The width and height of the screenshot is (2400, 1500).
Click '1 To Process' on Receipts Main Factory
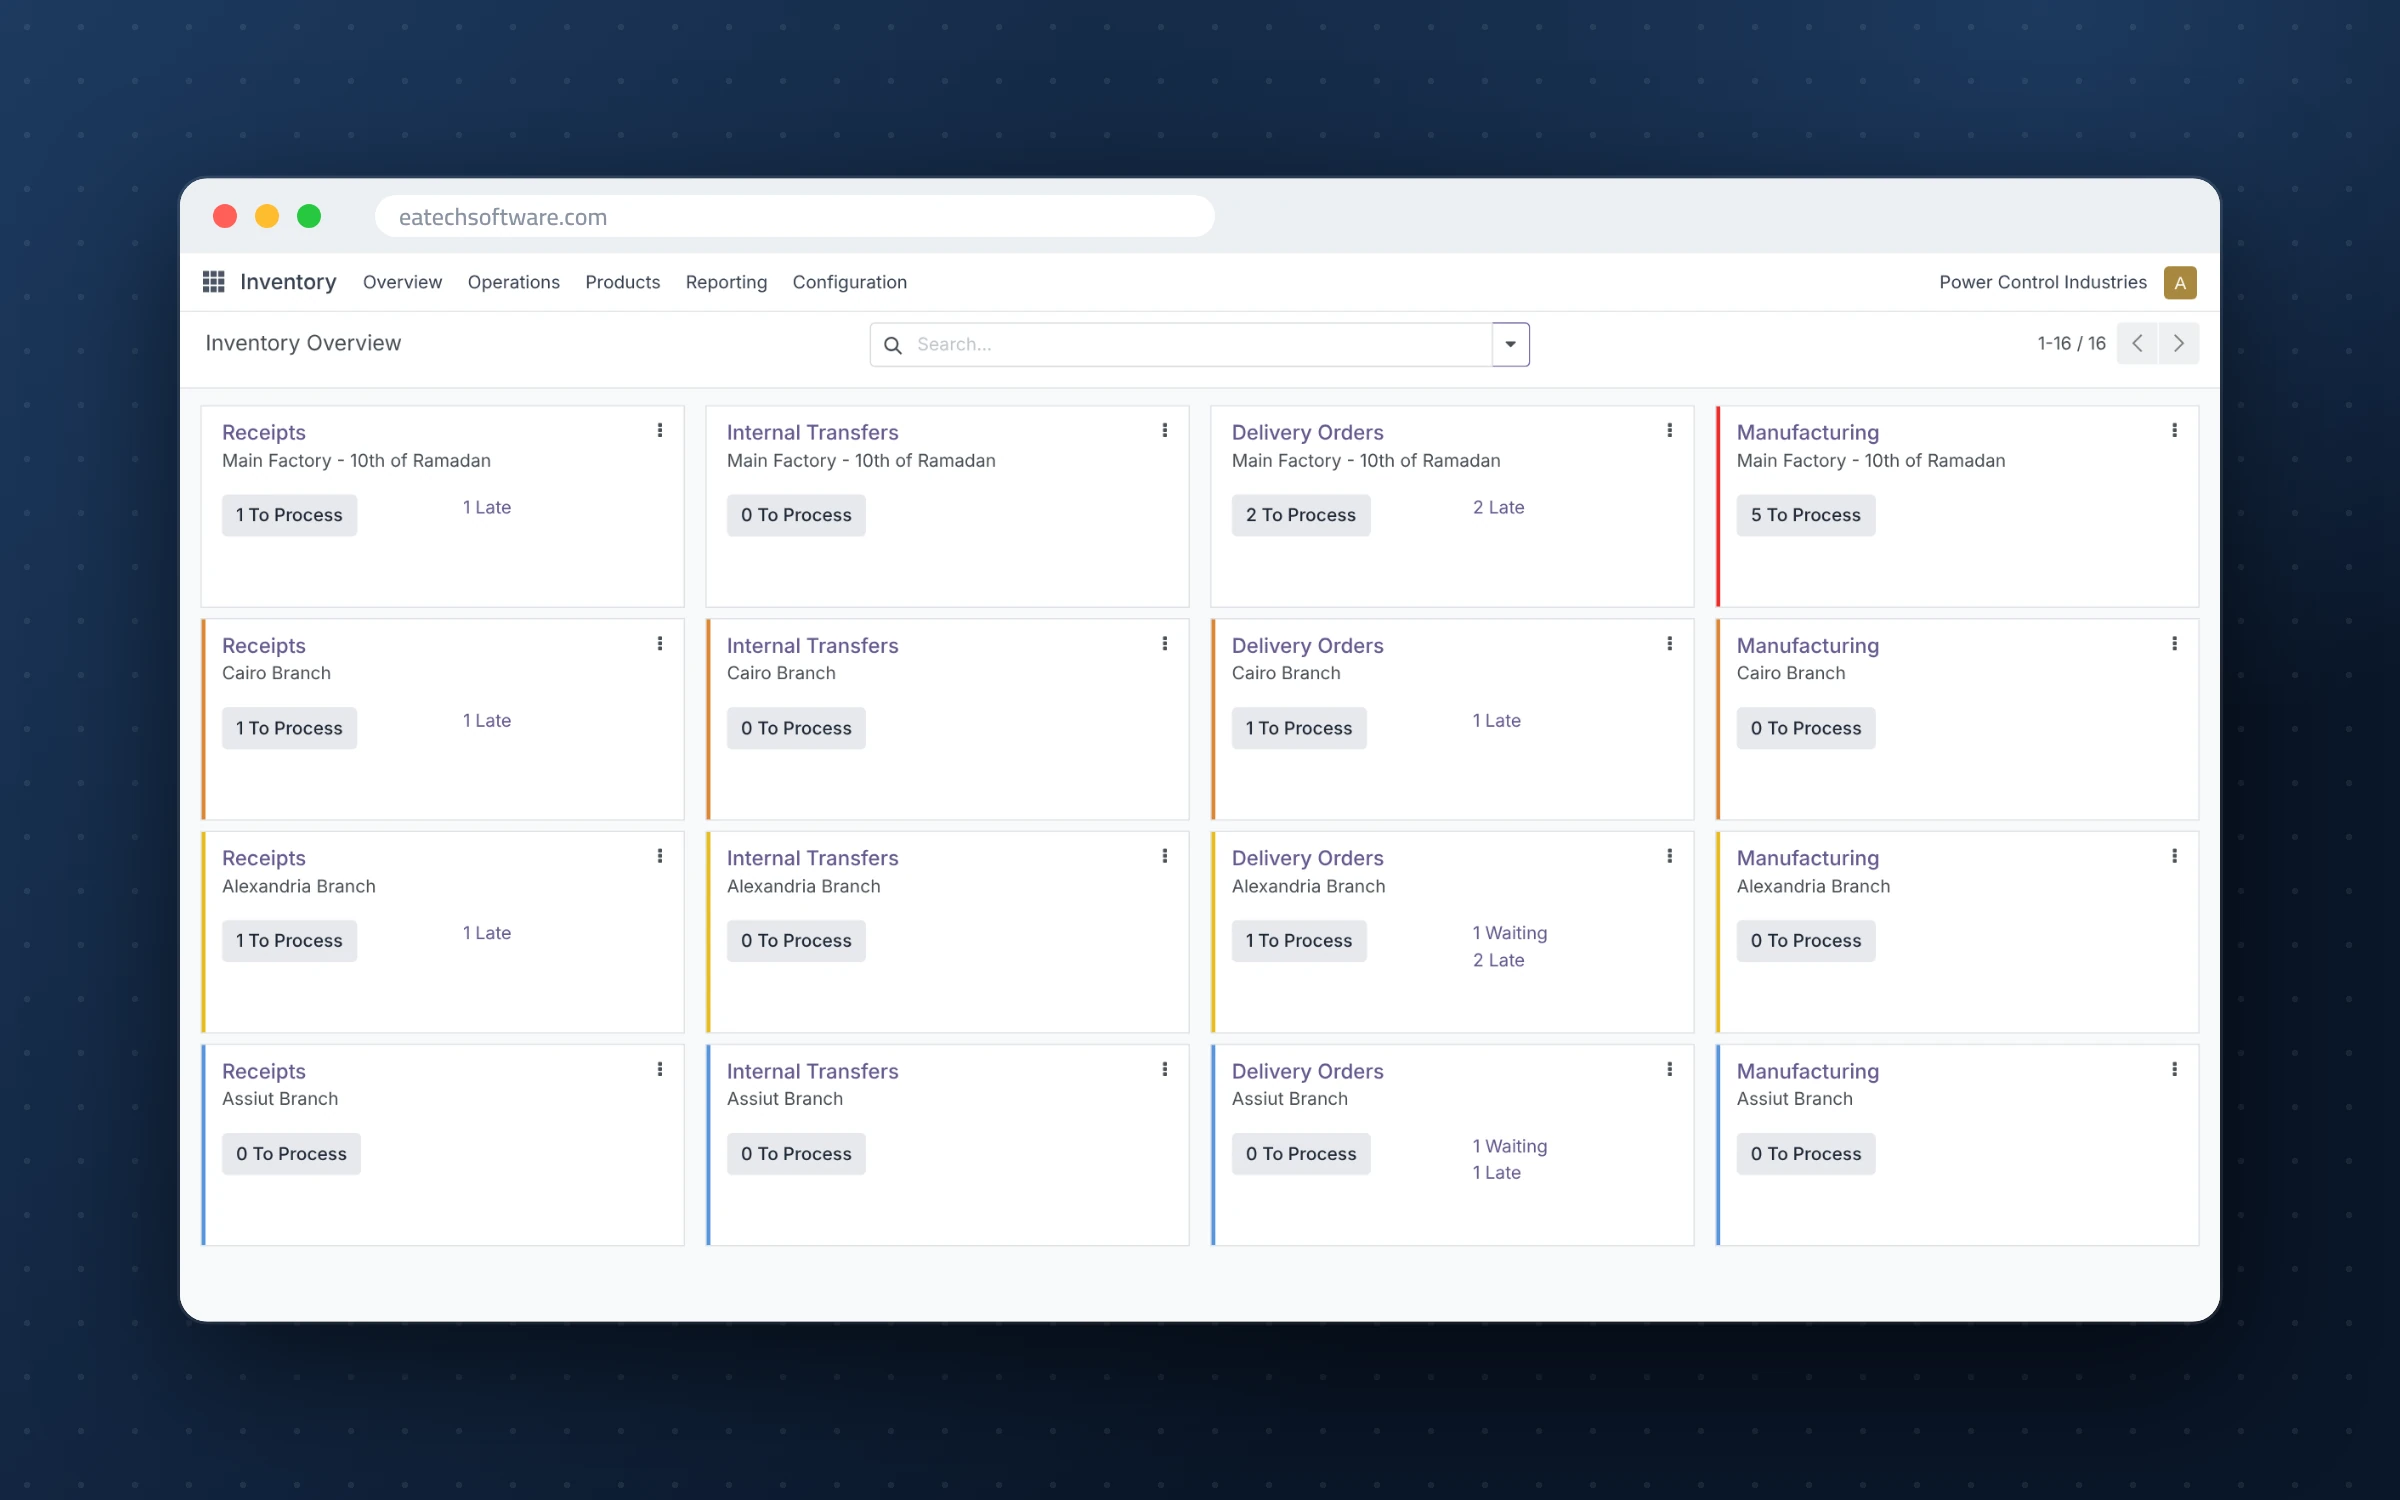click(x=289, y=516)
